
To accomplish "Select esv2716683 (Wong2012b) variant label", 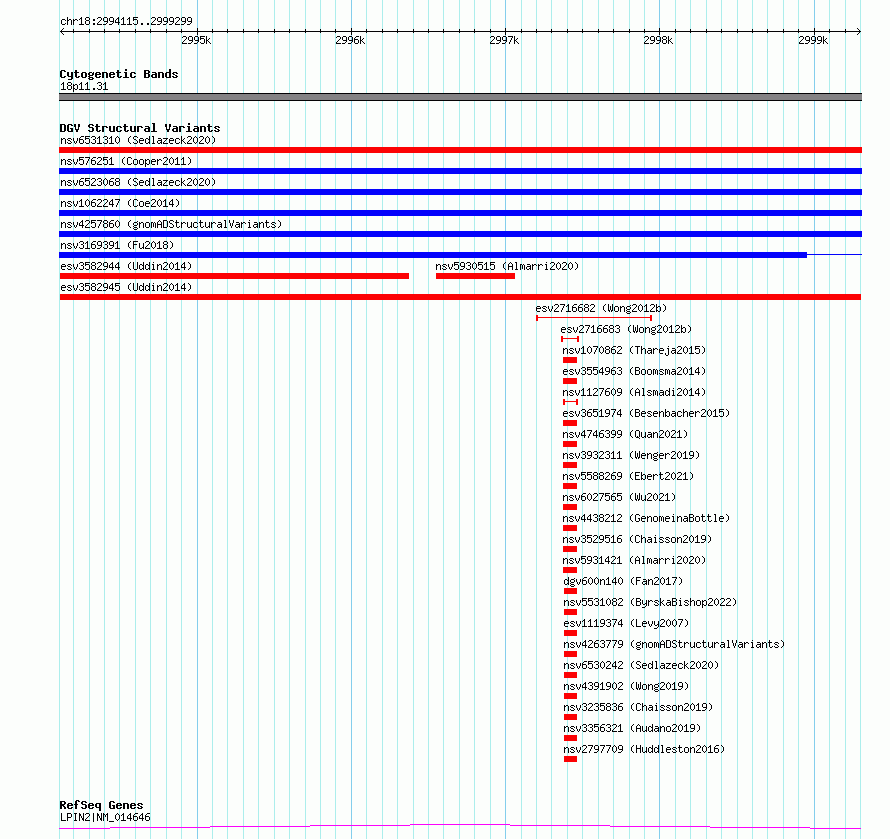I will 626,329.
